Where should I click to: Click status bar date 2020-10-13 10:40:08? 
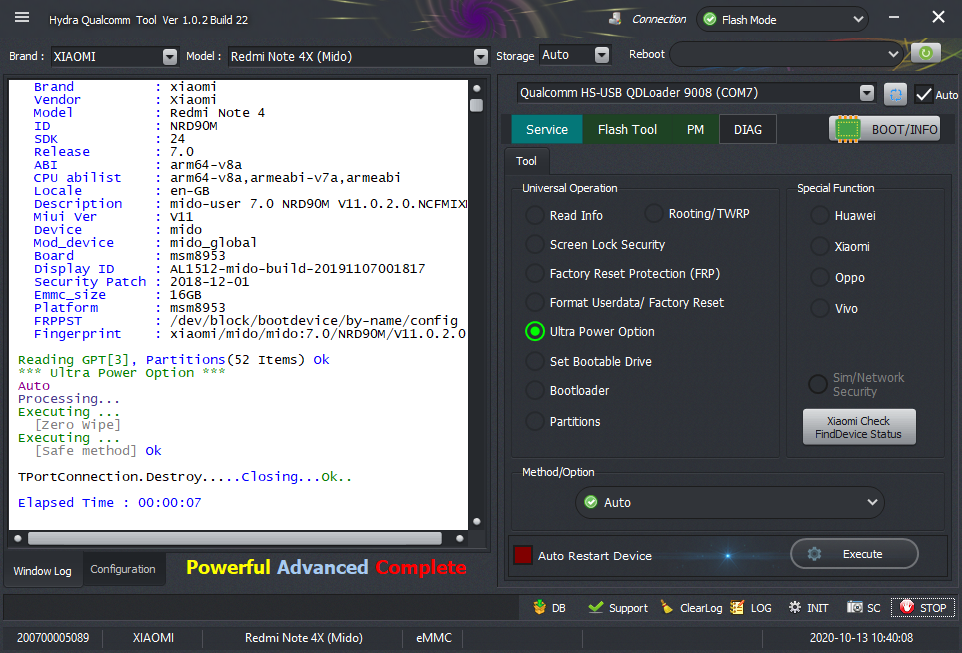tap(861, 638)
